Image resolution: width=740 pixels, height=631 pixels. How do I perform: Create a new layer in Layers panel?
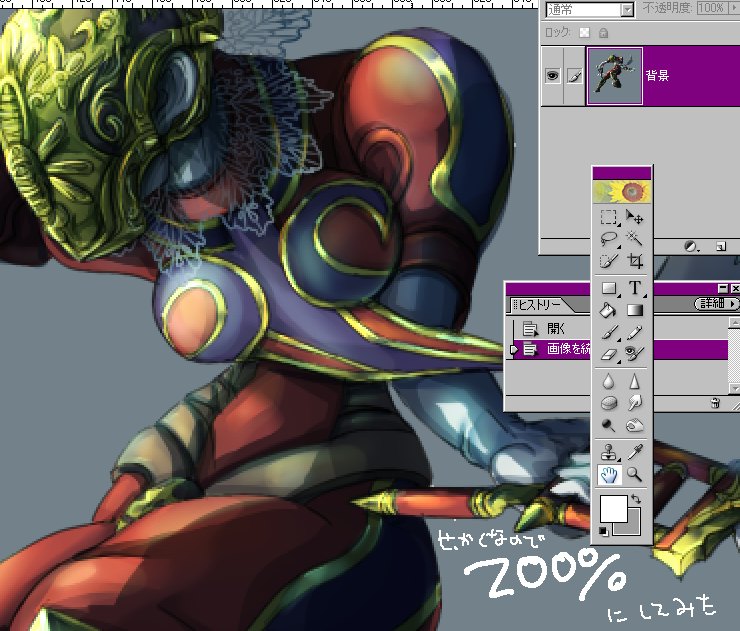(721, 246)
